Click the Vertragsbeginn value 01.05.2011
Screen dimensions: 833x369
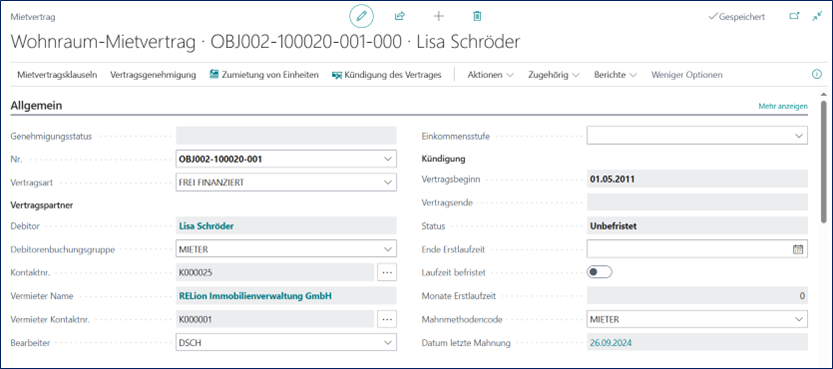(x=612, y=179)
